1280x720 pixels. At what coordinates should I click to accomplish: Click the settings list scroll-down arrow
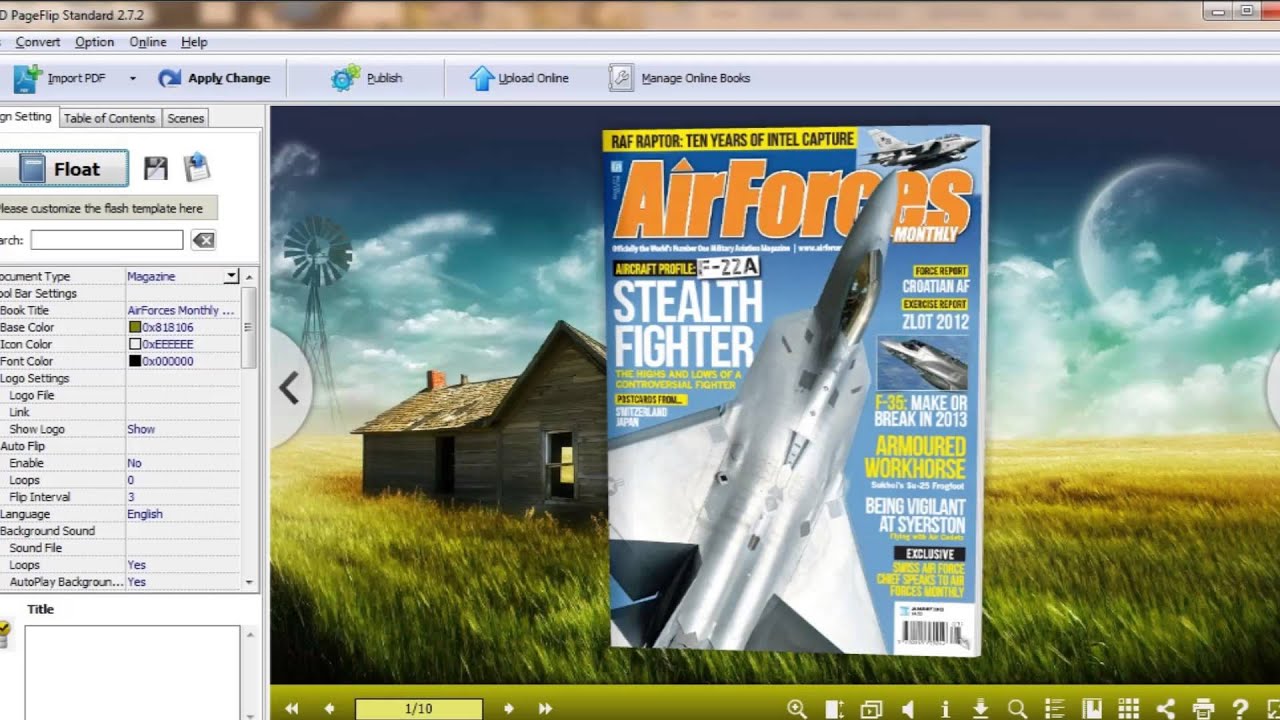pyautogui.click(x=249, y=582)
